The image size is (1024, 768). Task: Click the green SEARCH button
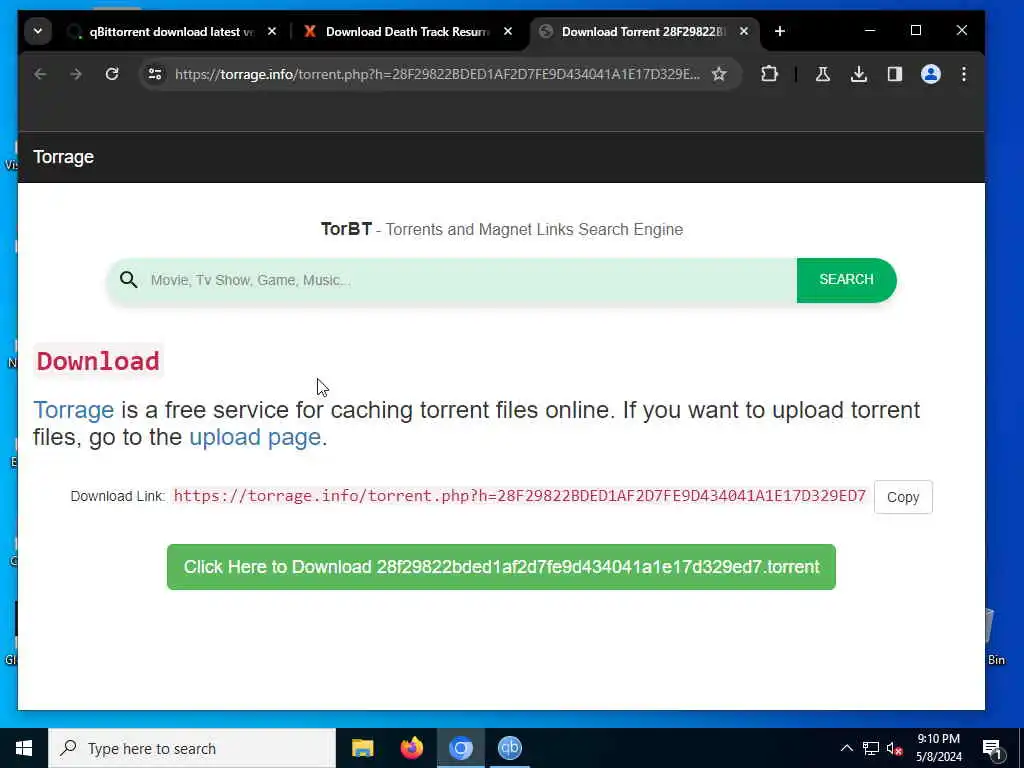[x=846, y=280]
